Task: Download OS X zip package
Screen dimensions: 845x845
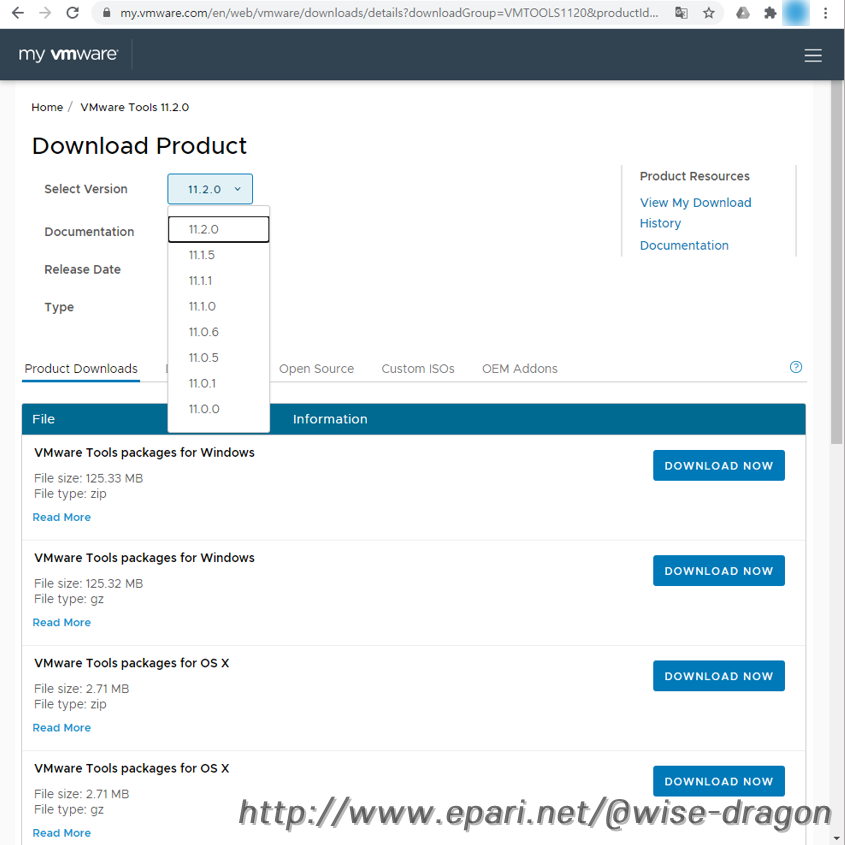Action: pyautogui.click(x=718, y=676)
